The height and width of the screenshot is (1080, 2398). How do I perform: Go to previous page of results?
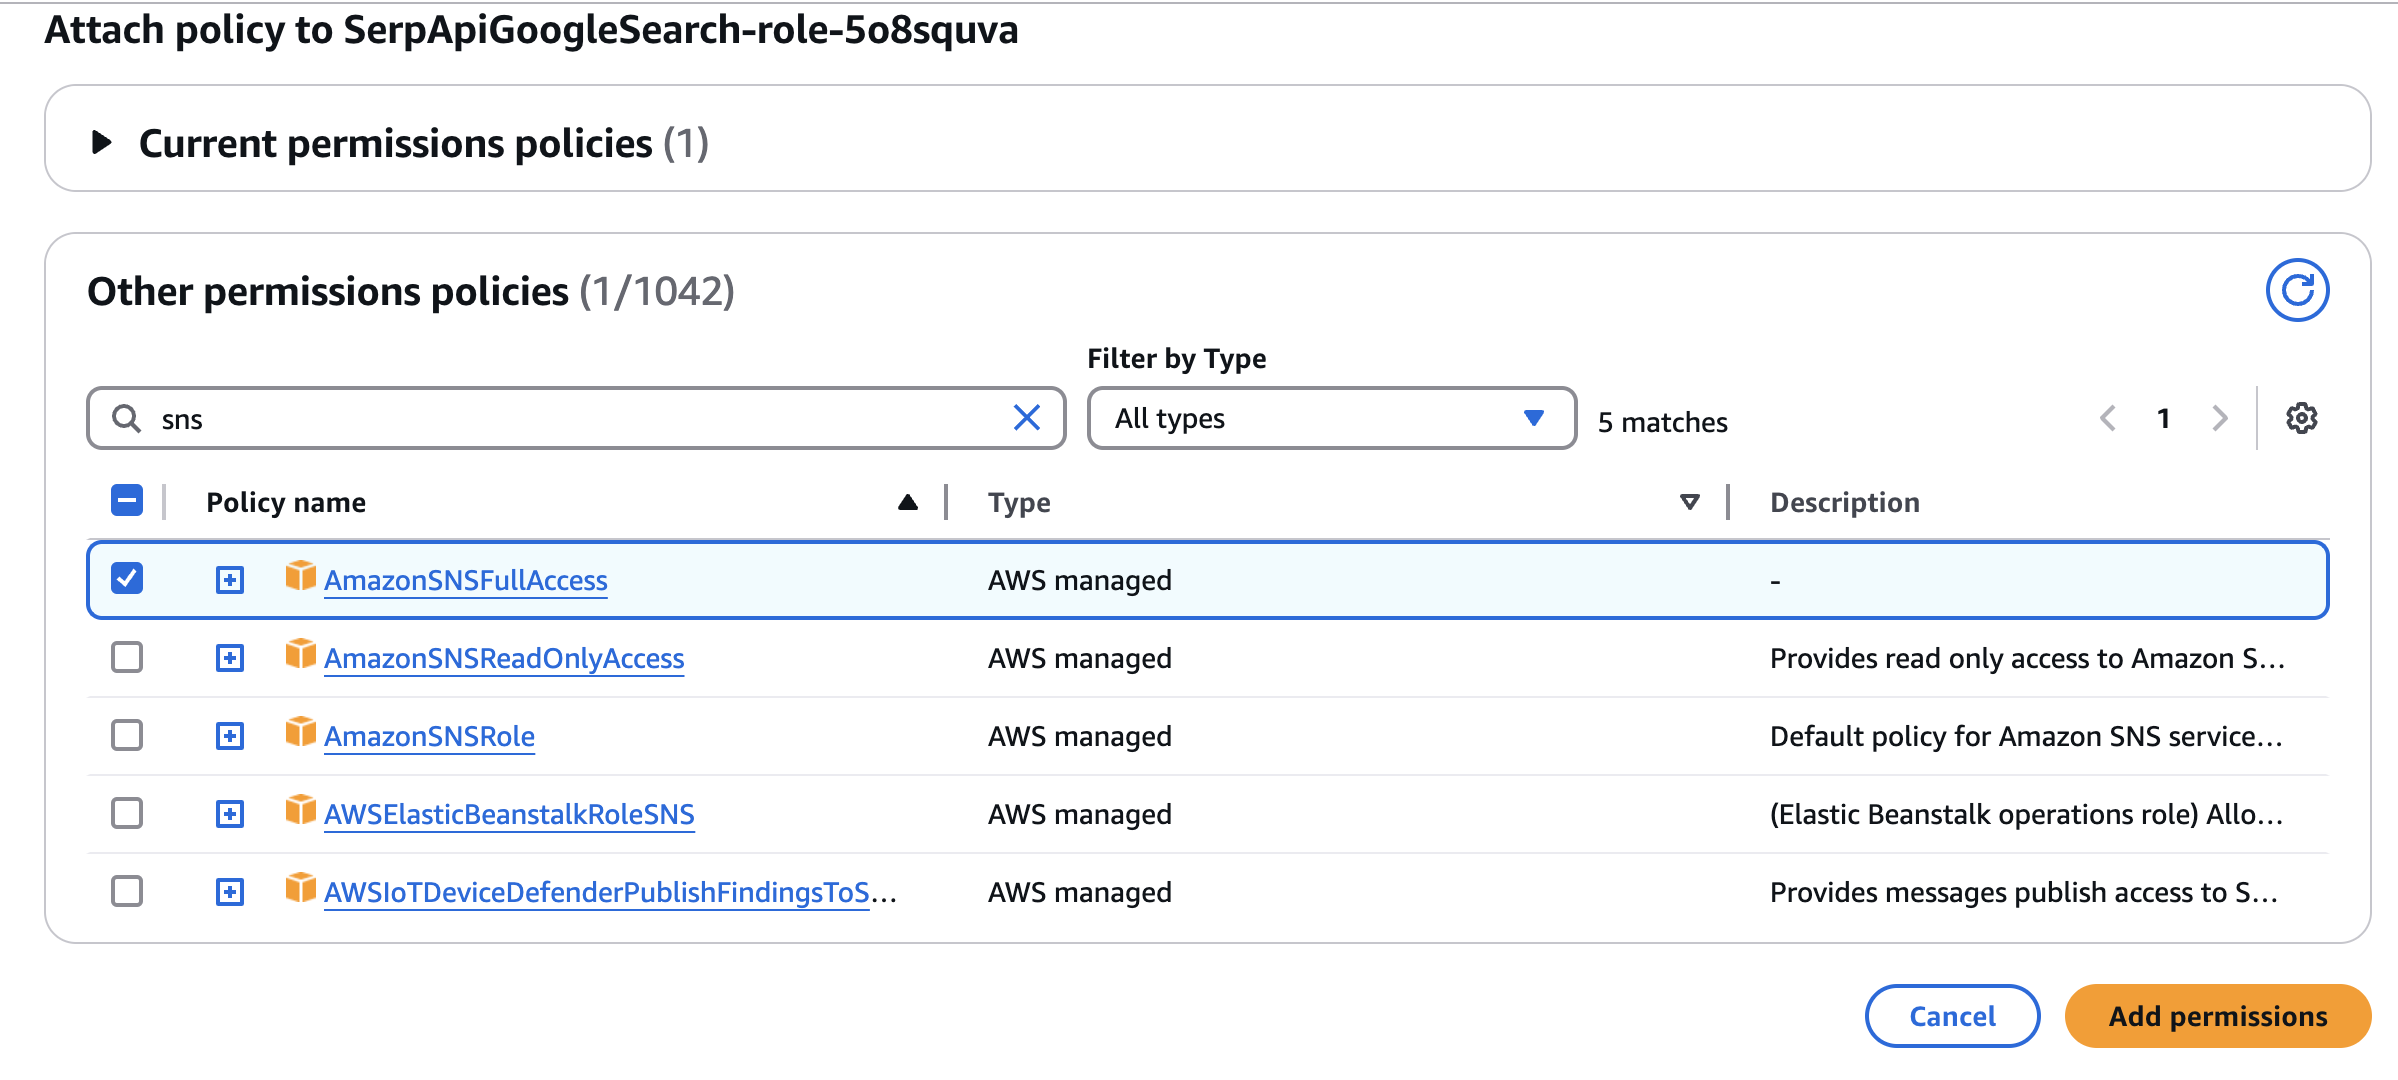tap(2108, 418)
